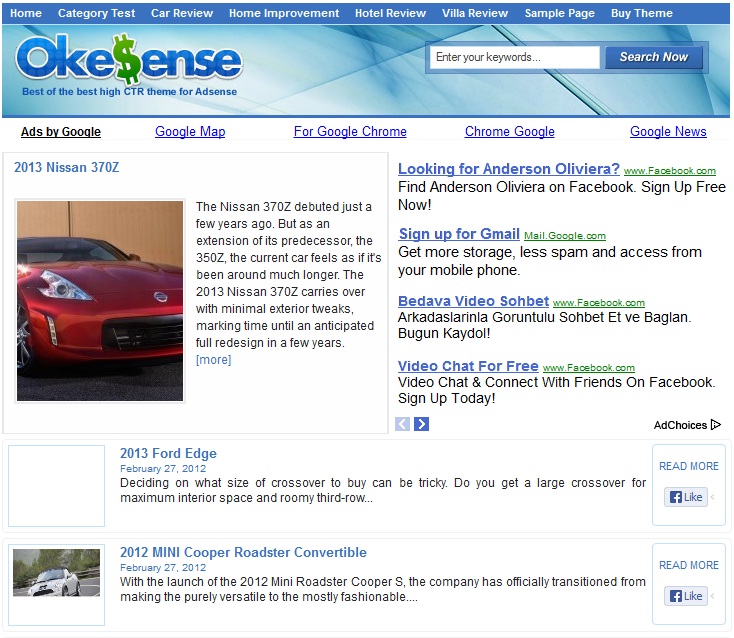Screen dimensions: 734x638
Task: Open Car Review menu
Action: (182, 13)
